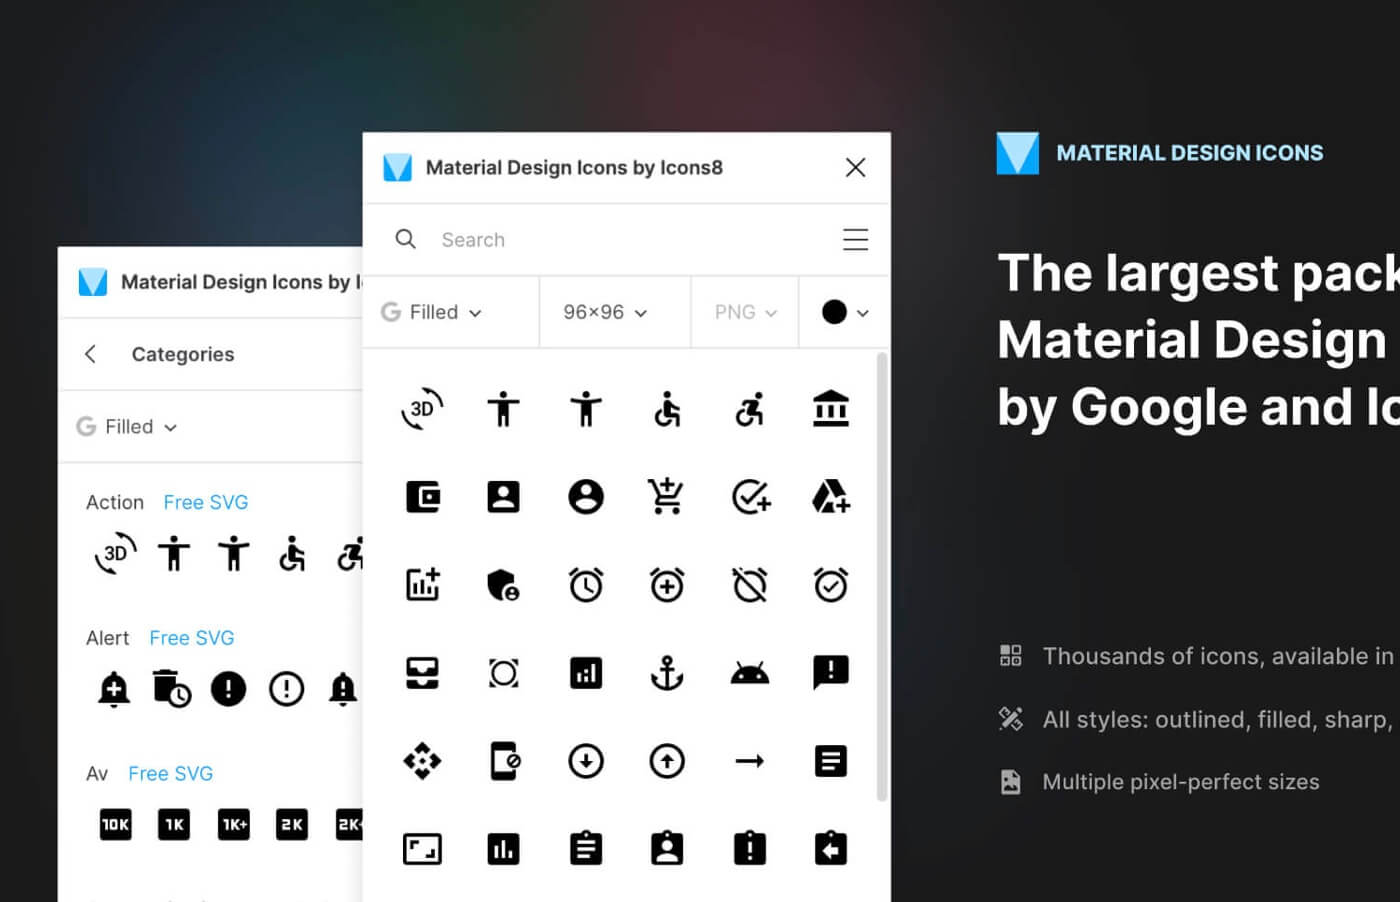Select the analytics bar chart icon
1400x902 pixels.
[586, 673]
